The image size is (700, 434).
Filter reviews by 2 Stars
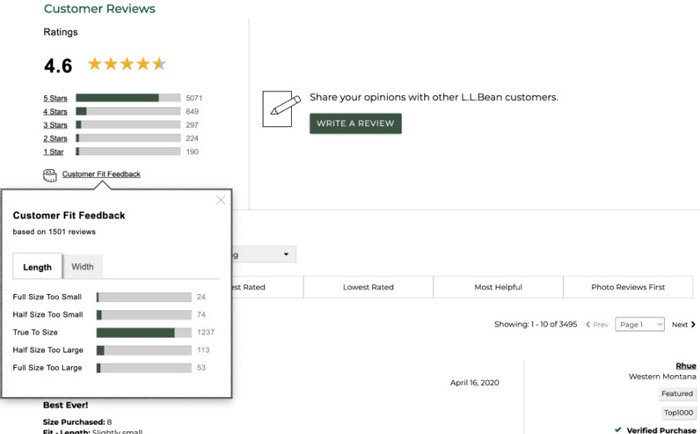point(55,138)
